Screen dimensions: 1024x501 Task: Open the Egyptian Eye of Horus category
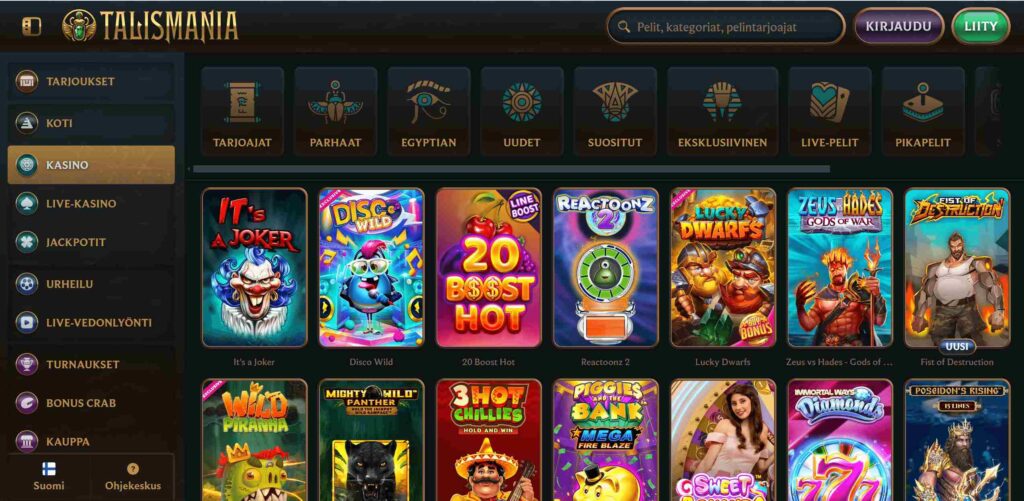pyautogui.click(x=429, y=112)
